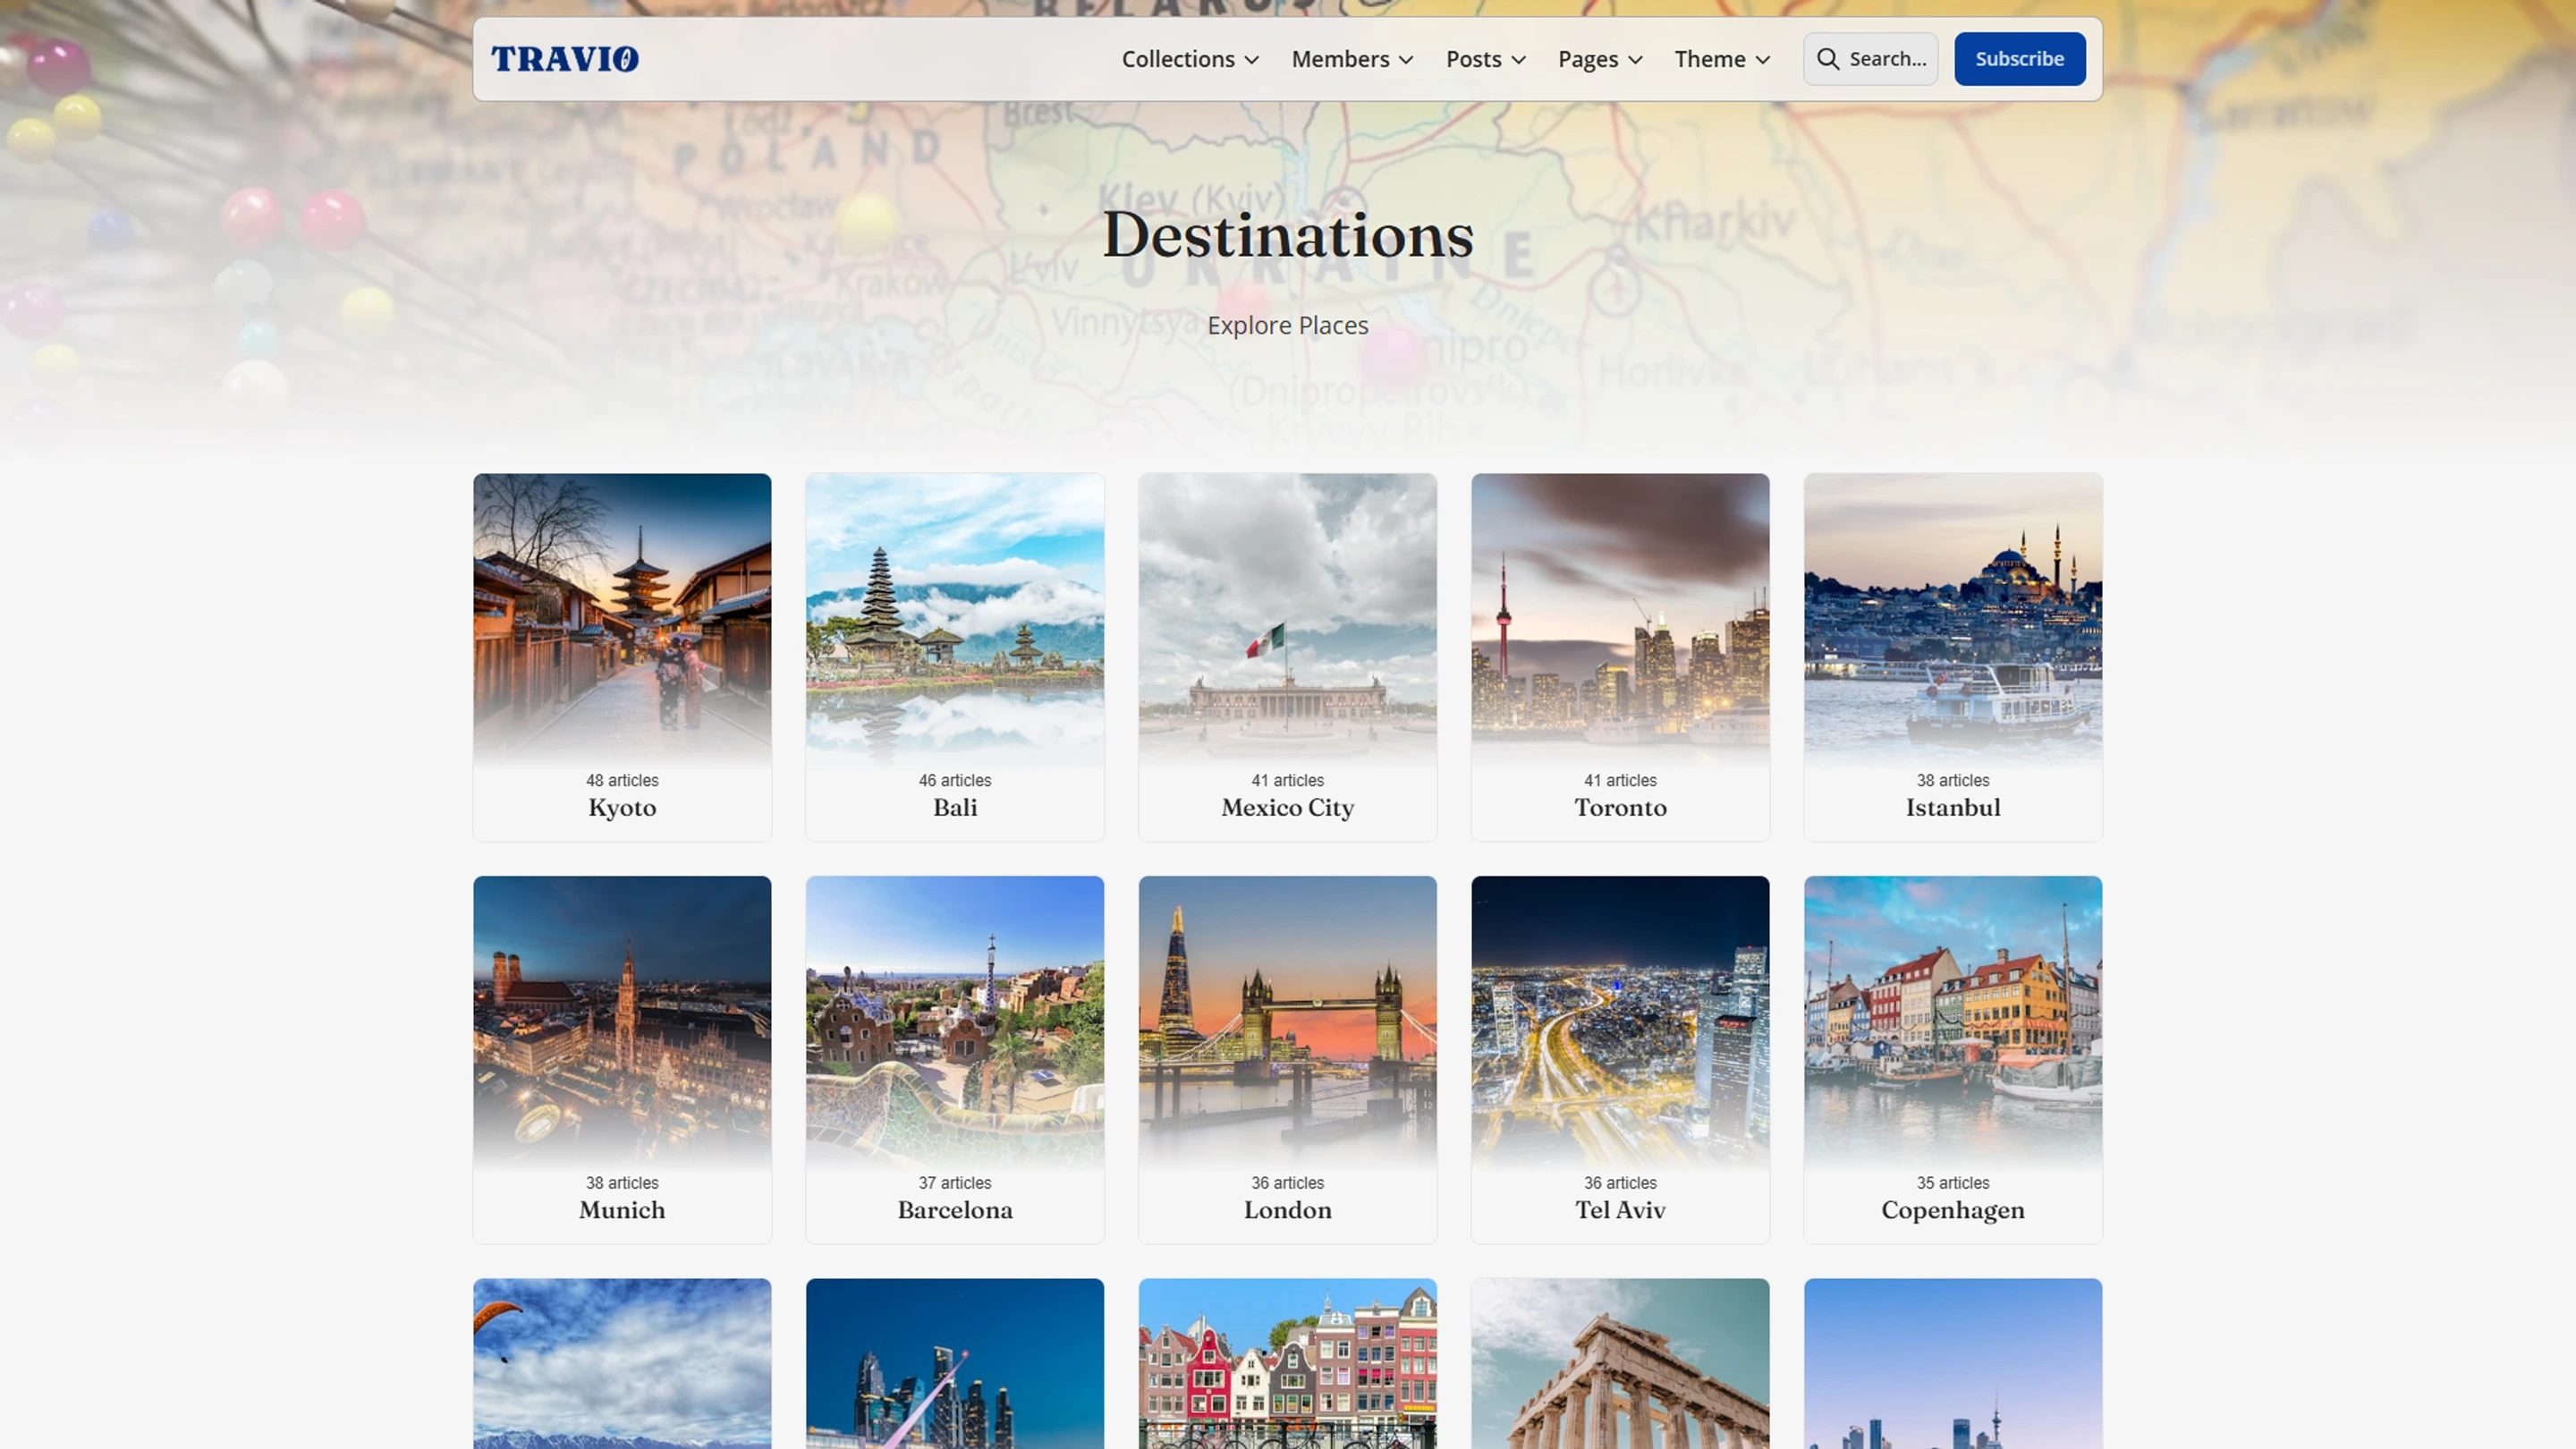Open the Posts menu
2576x1449 pixels.
(1486, 59)
